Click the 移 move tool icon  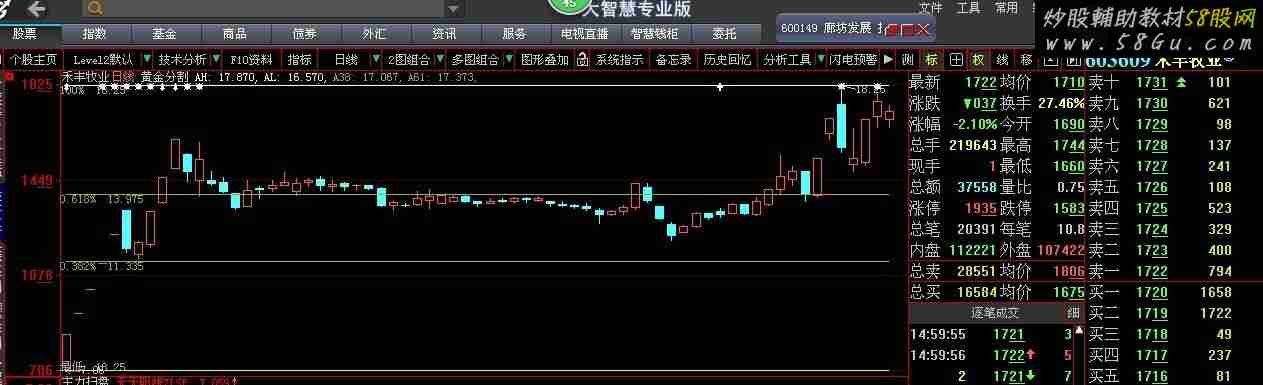tap(1027, 60)
